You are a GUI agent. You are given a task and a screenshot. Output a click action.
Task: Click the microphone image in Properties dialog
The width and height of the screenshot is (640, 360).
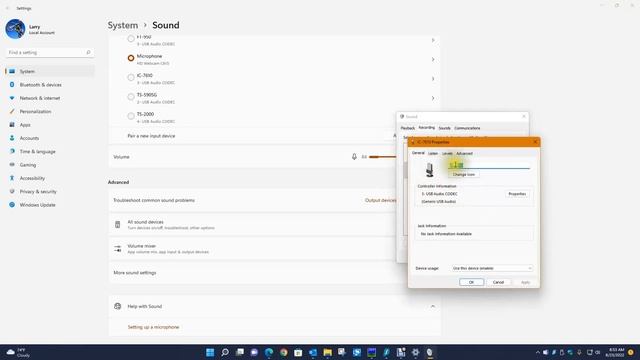coord(429,170)
